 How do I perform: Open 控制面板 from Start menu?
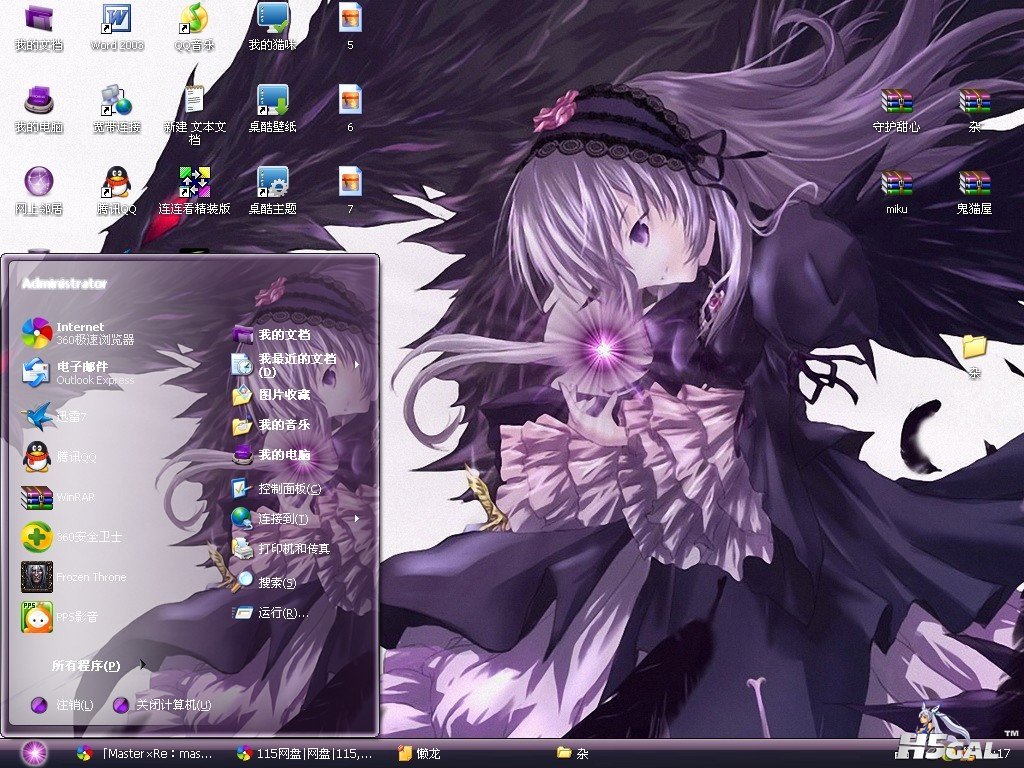(288, 489)
